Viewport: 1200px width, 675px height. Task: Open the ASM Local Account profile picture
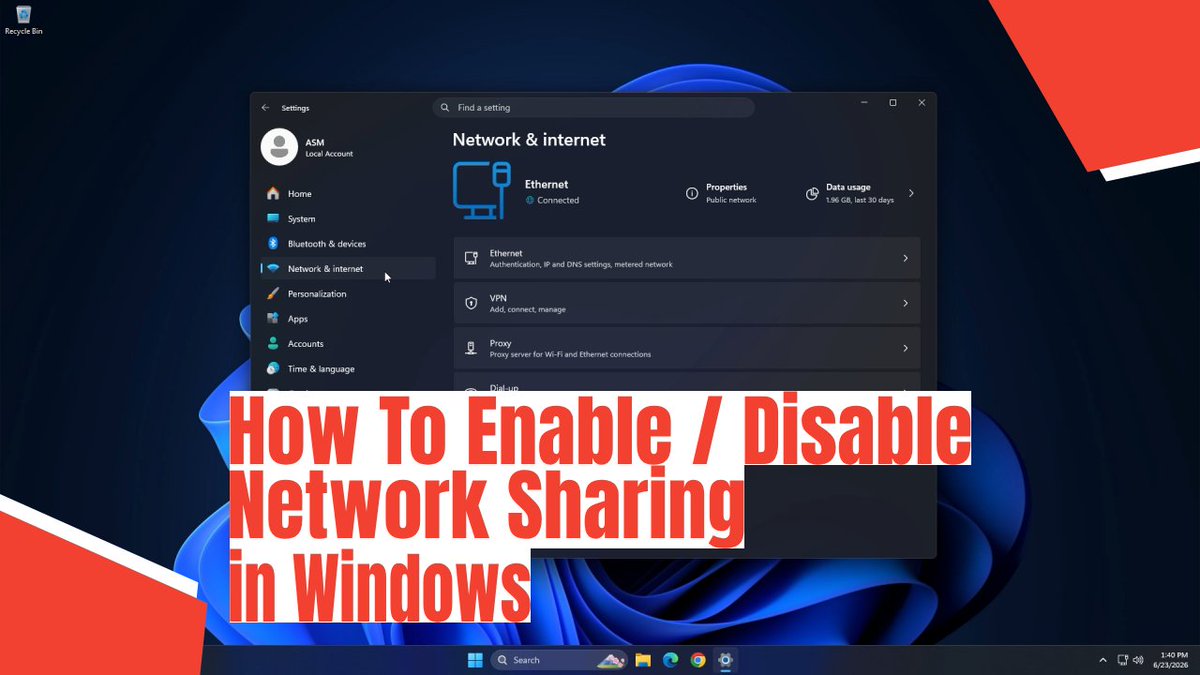279,147
